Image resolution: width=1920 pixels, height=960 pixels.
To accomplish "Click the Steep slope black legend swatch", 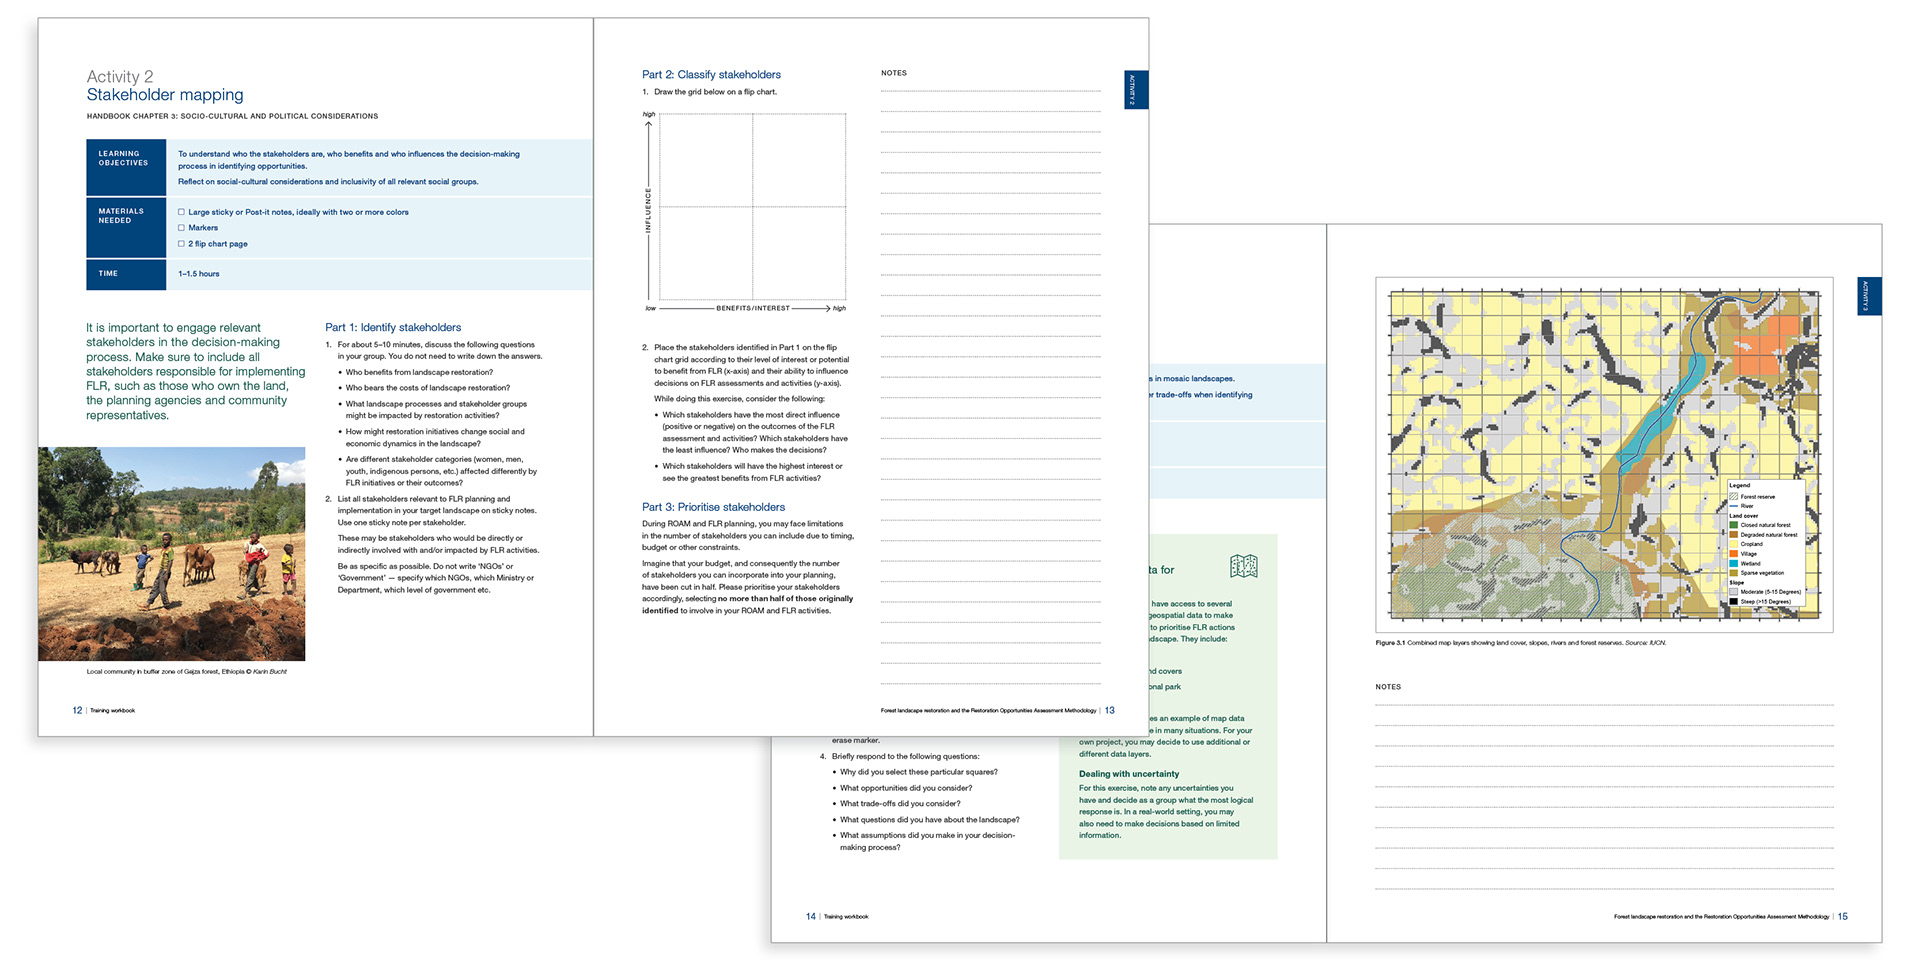I will [1734, 601].
